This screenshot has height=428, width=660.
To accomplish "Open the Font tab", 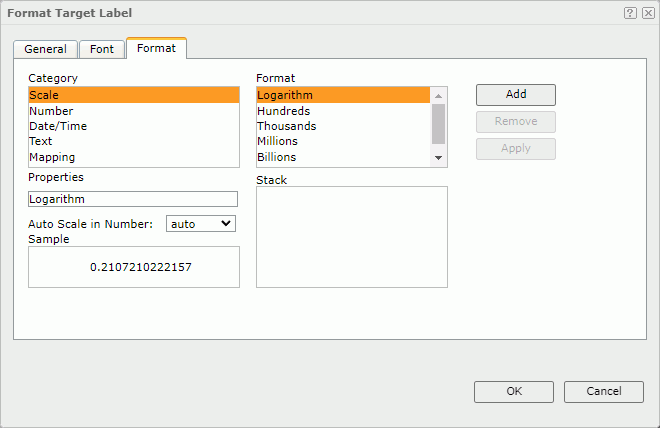I will click(102, 49).
